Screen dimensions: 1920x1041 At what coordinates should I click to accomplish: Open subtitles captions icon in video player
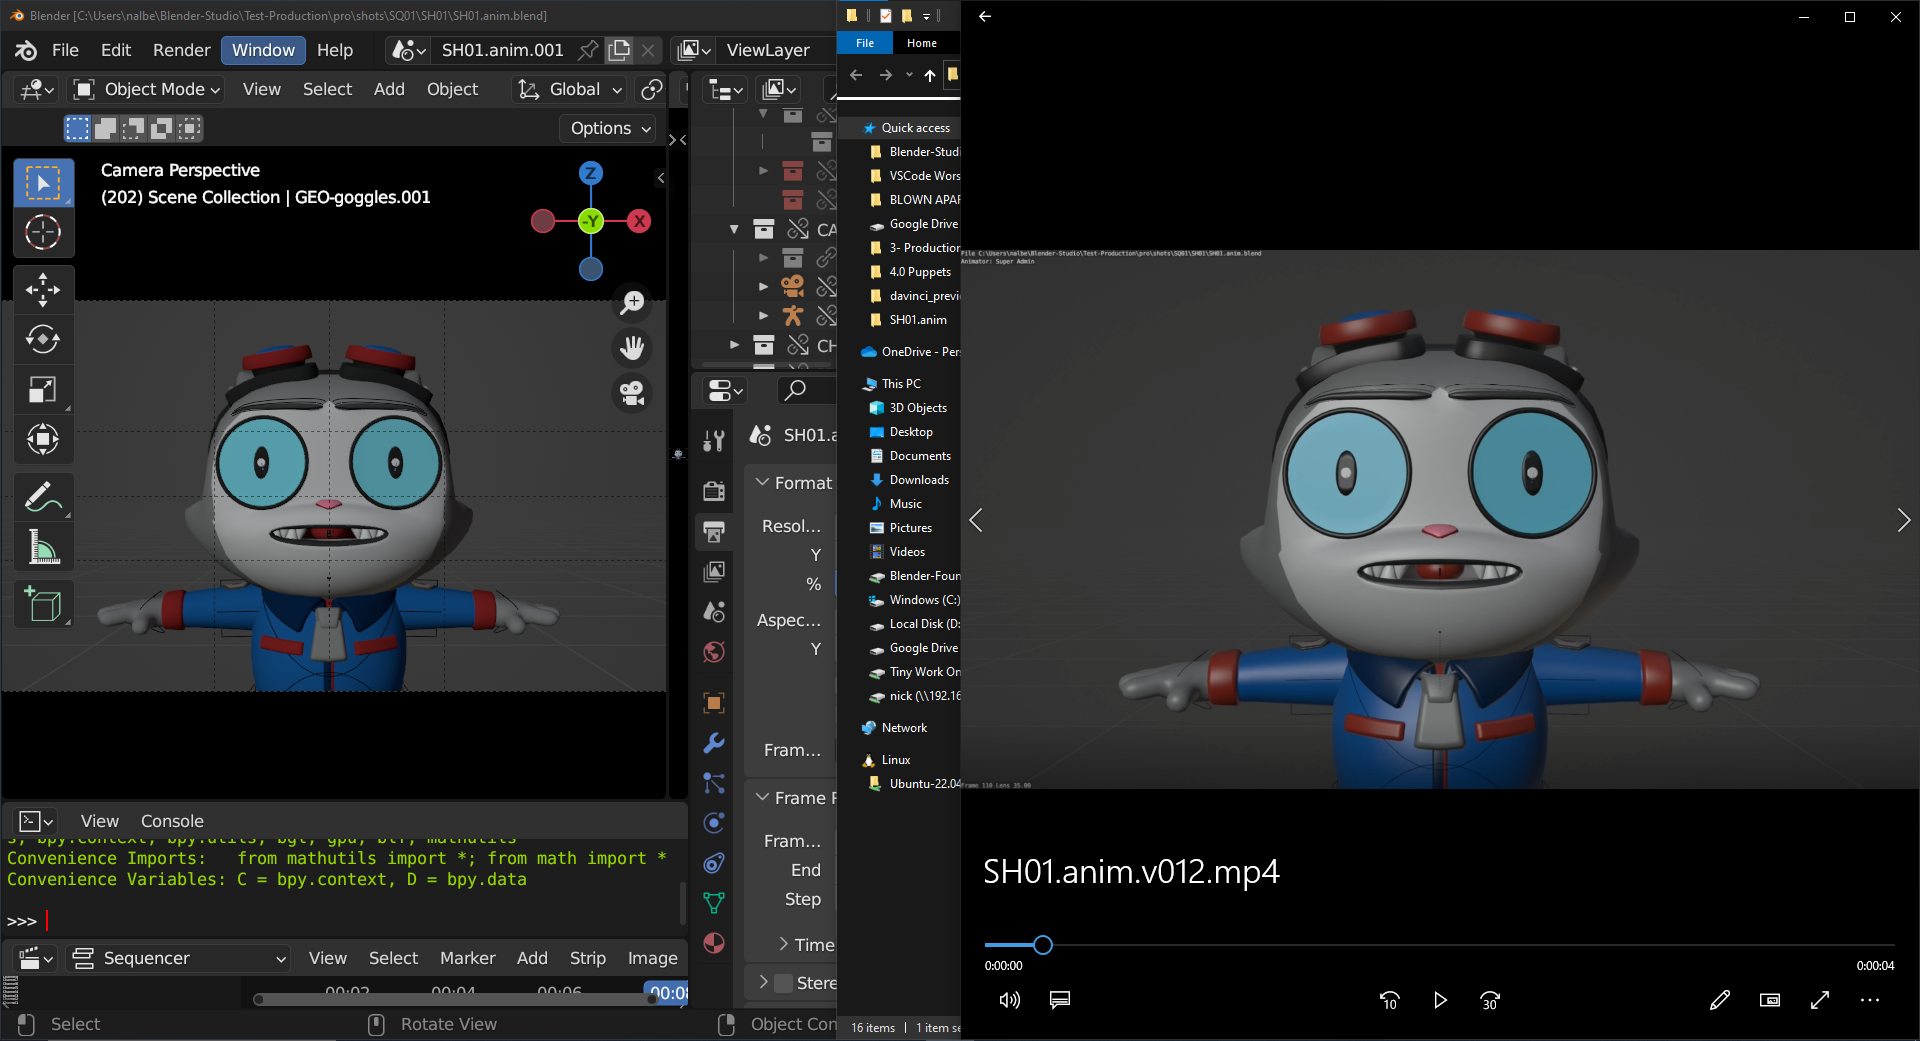[1060, 1000]
